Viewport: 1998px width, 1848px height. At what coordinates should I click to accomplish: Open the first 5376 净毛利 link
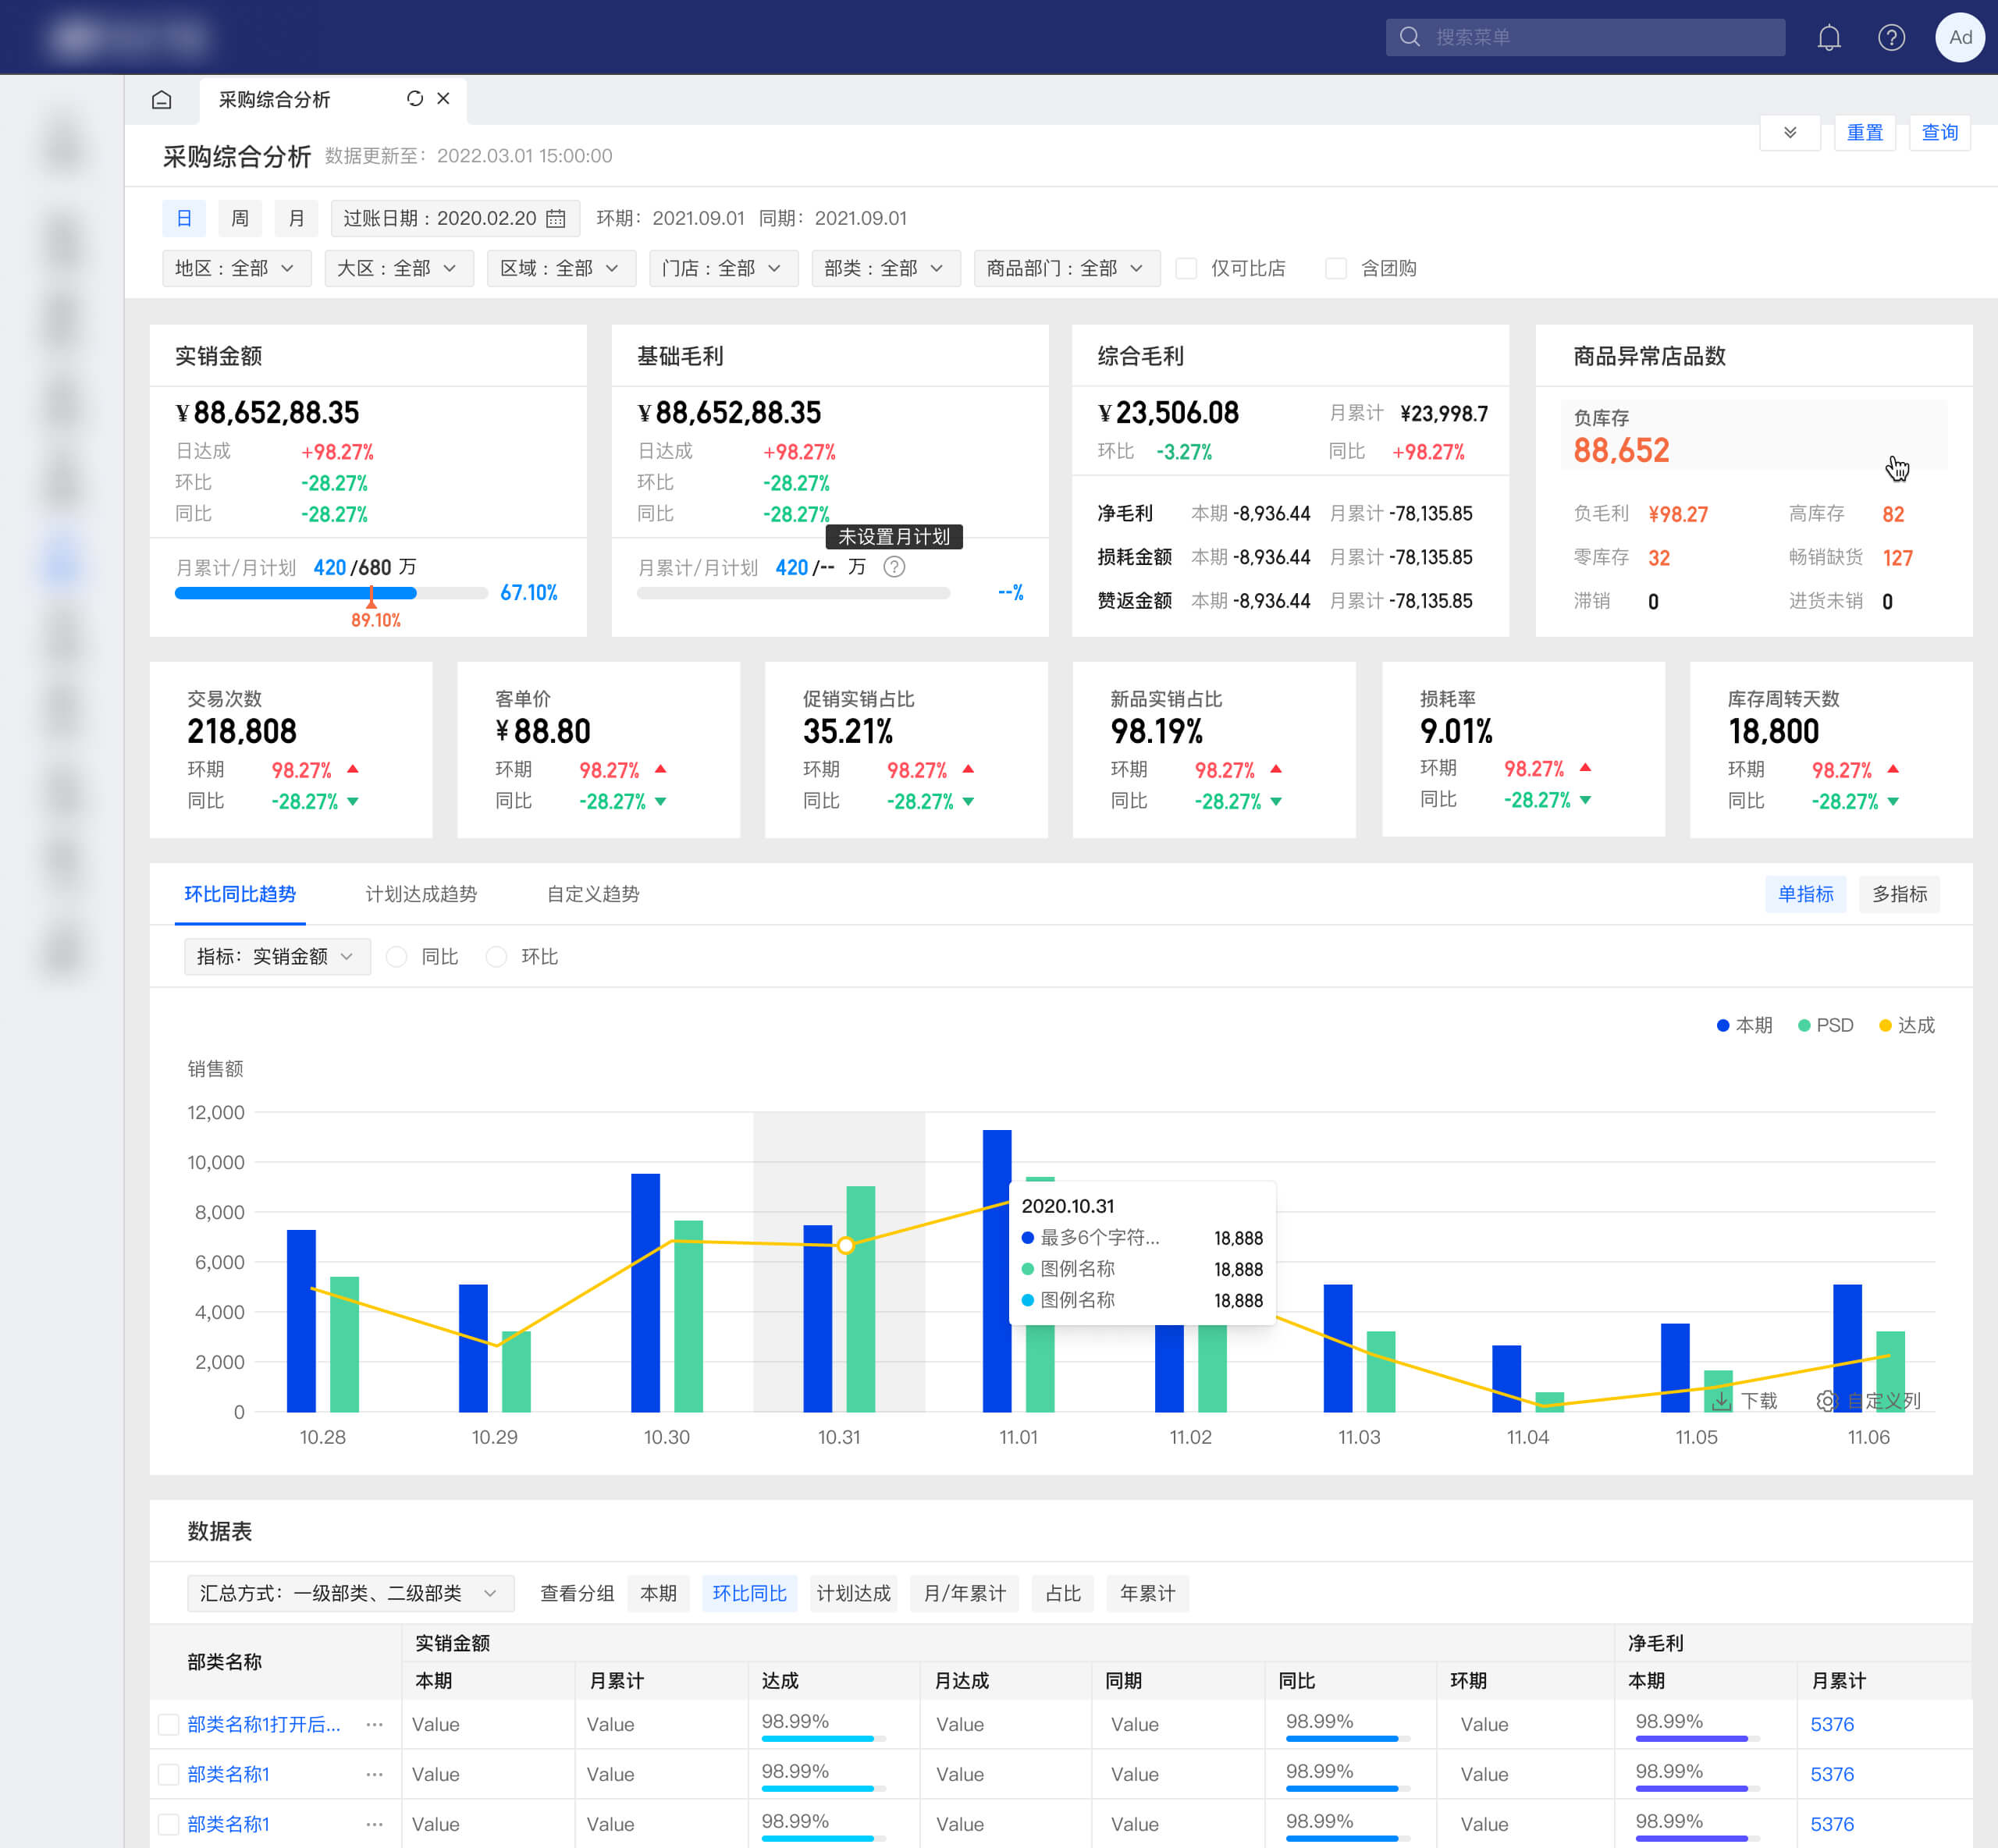pyautogui.click(x=1832, y=1724)
